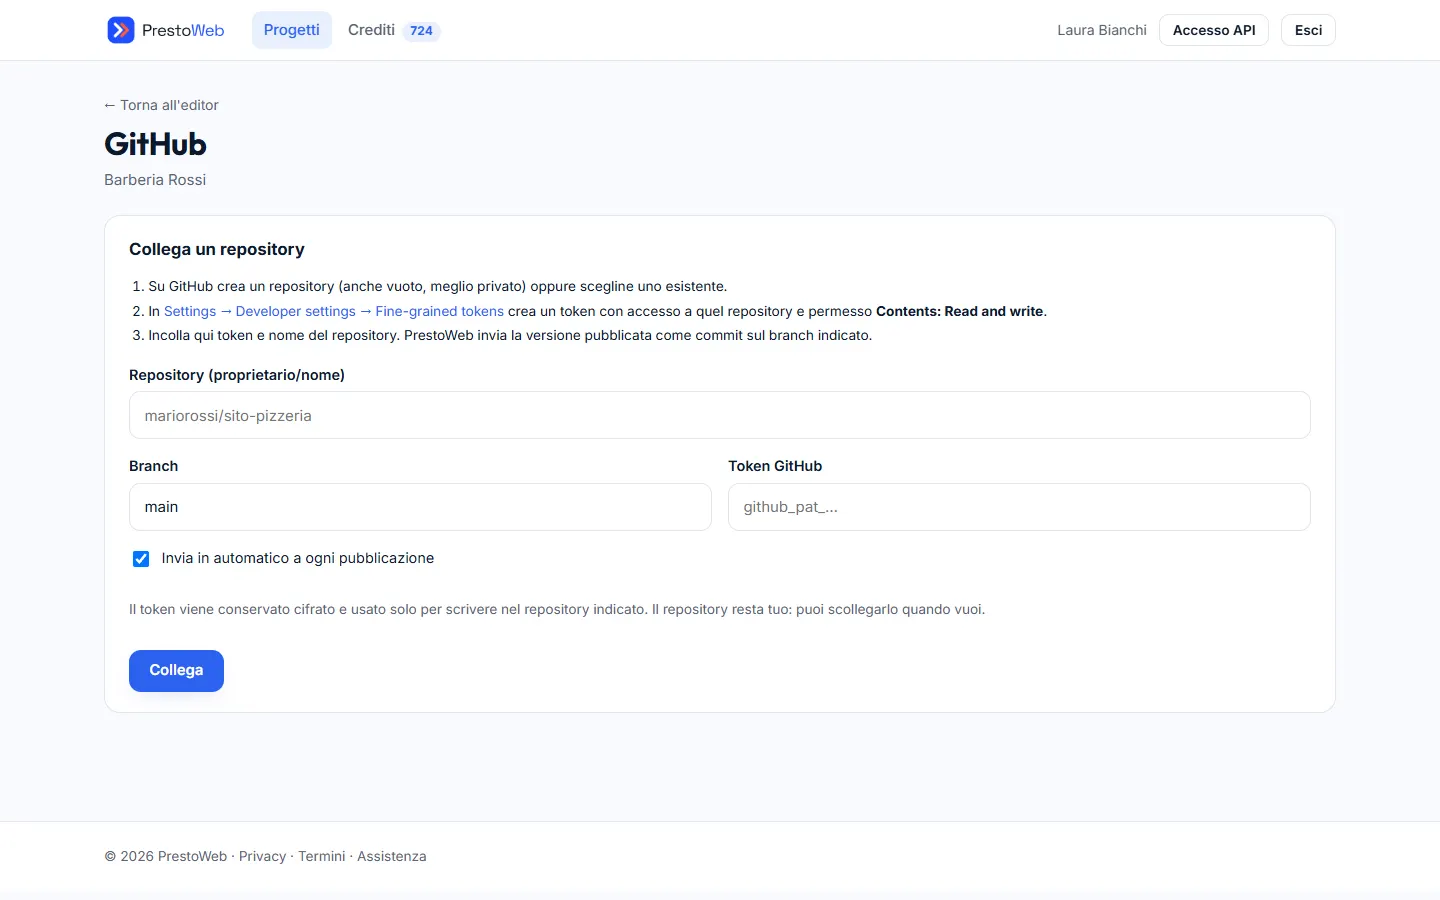Focus the Repository (proprietario/nome) input field

[x=720, y=415]
